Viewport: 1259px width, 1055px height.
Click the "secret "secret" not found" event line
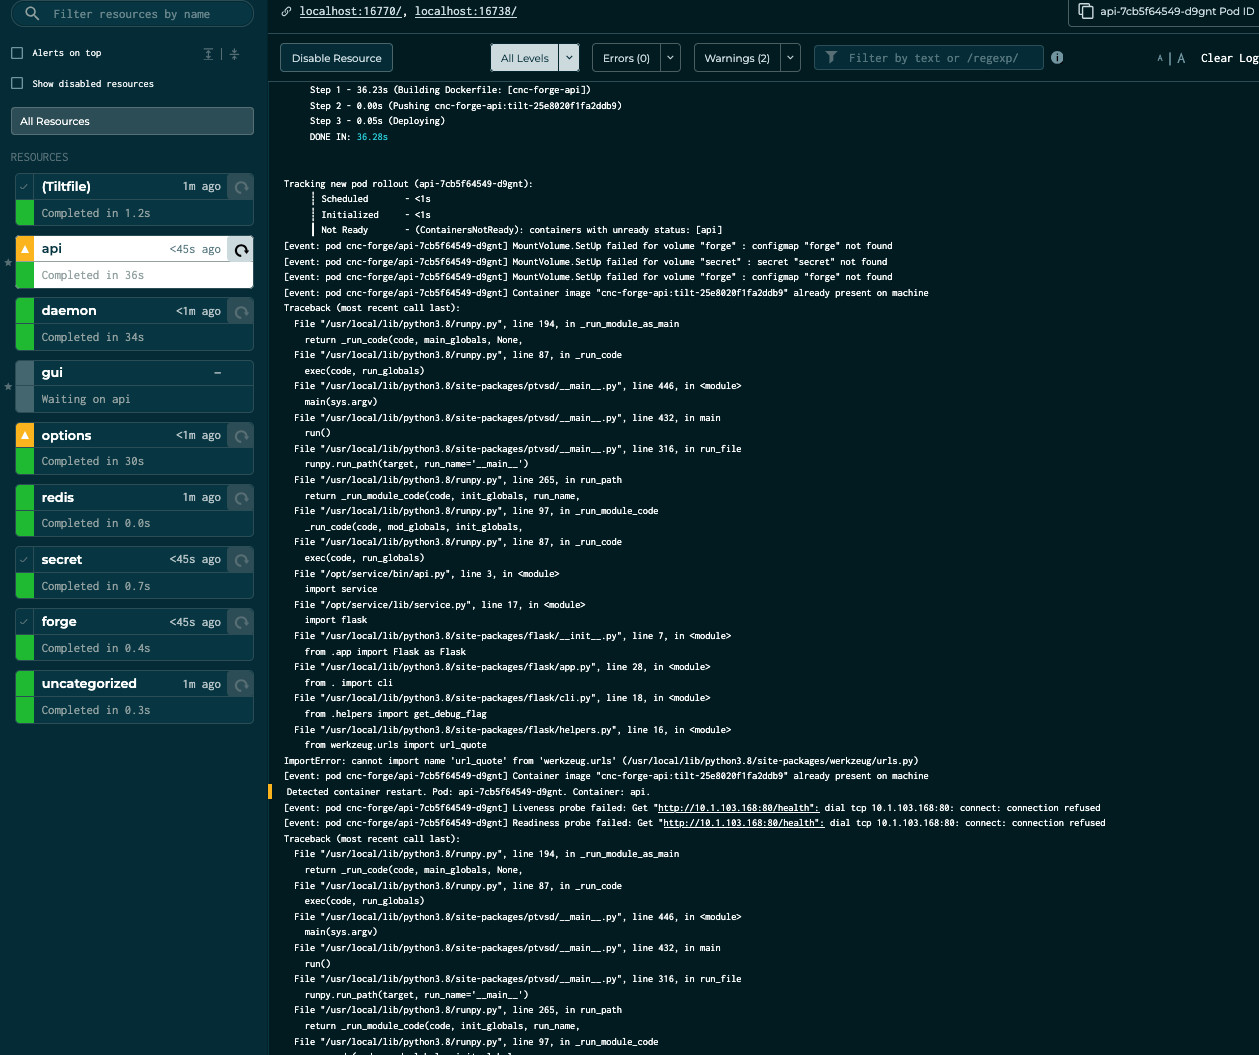pyautogui.click(x=586, y=262)
